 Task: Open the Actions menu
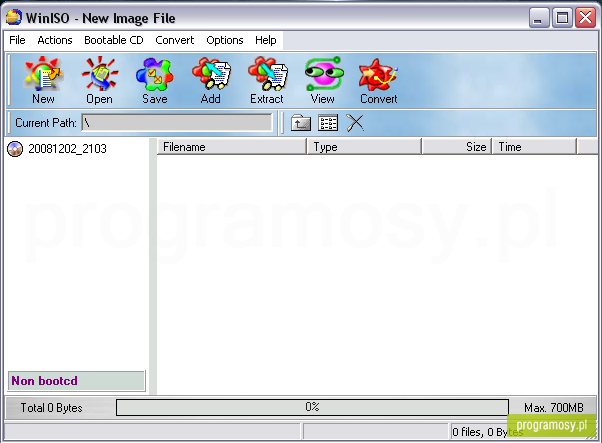(x=55, y=40)
